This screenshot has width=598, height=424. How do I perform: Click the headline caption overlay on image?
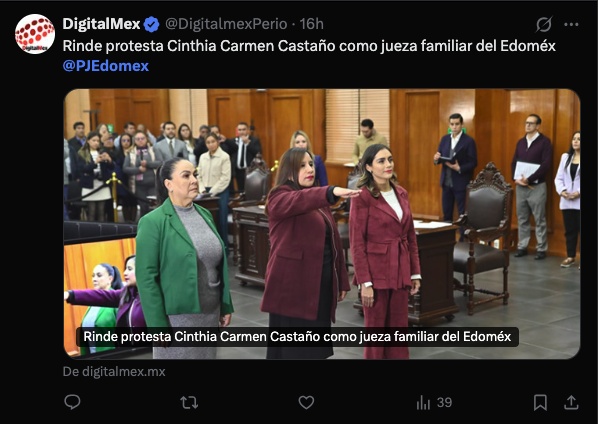click(x=297, y=337)
